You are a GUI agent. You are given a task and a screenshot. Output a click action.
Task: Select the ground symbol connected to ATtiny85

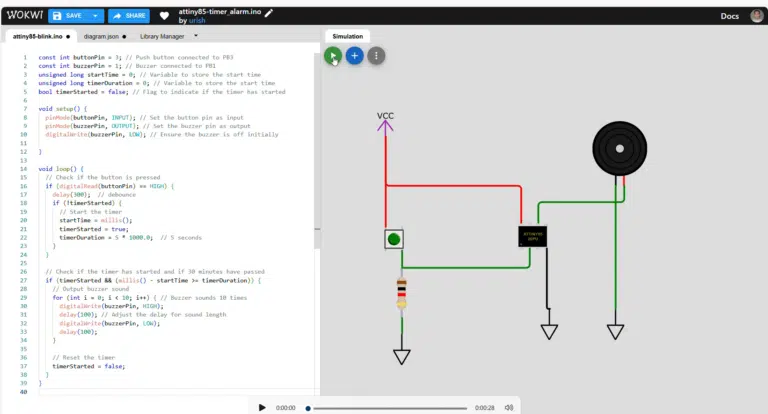click(549, 332)
